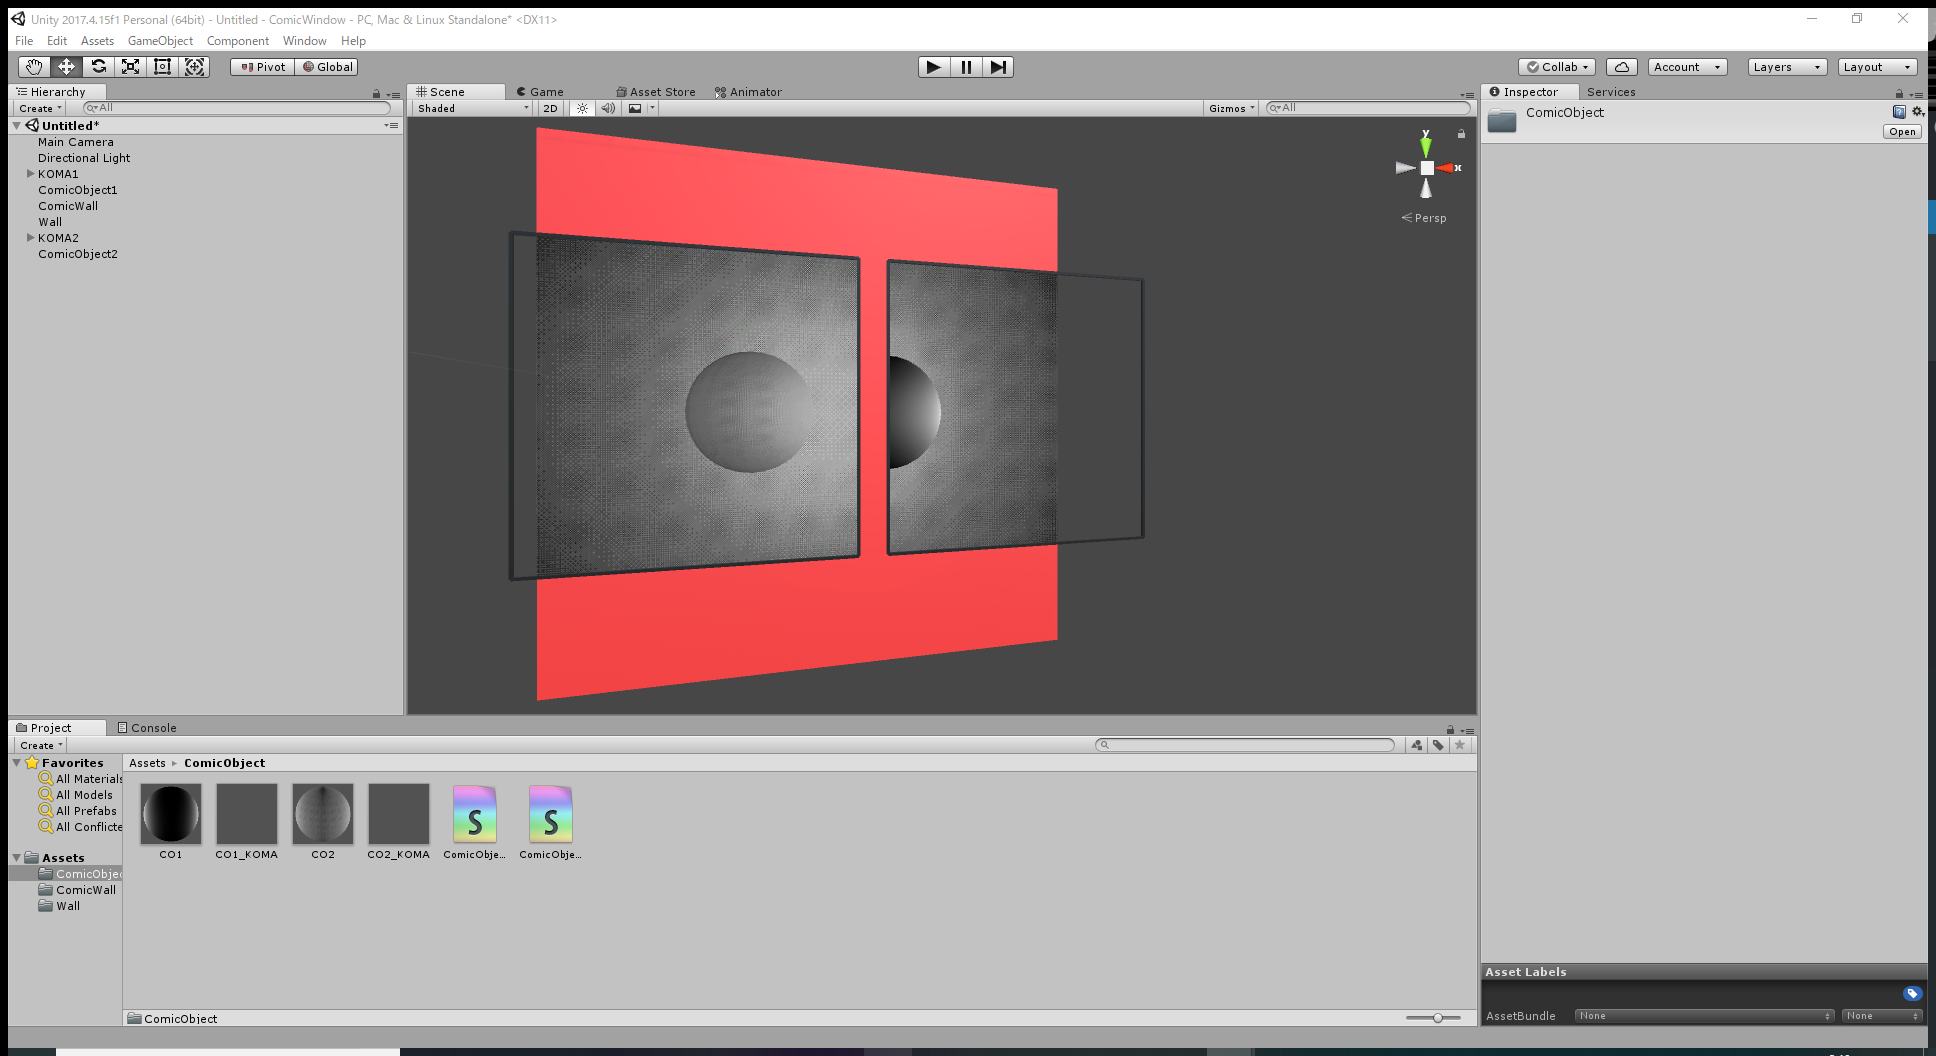
Task: Open the Collab dropdown
Action: point(1557,67)
